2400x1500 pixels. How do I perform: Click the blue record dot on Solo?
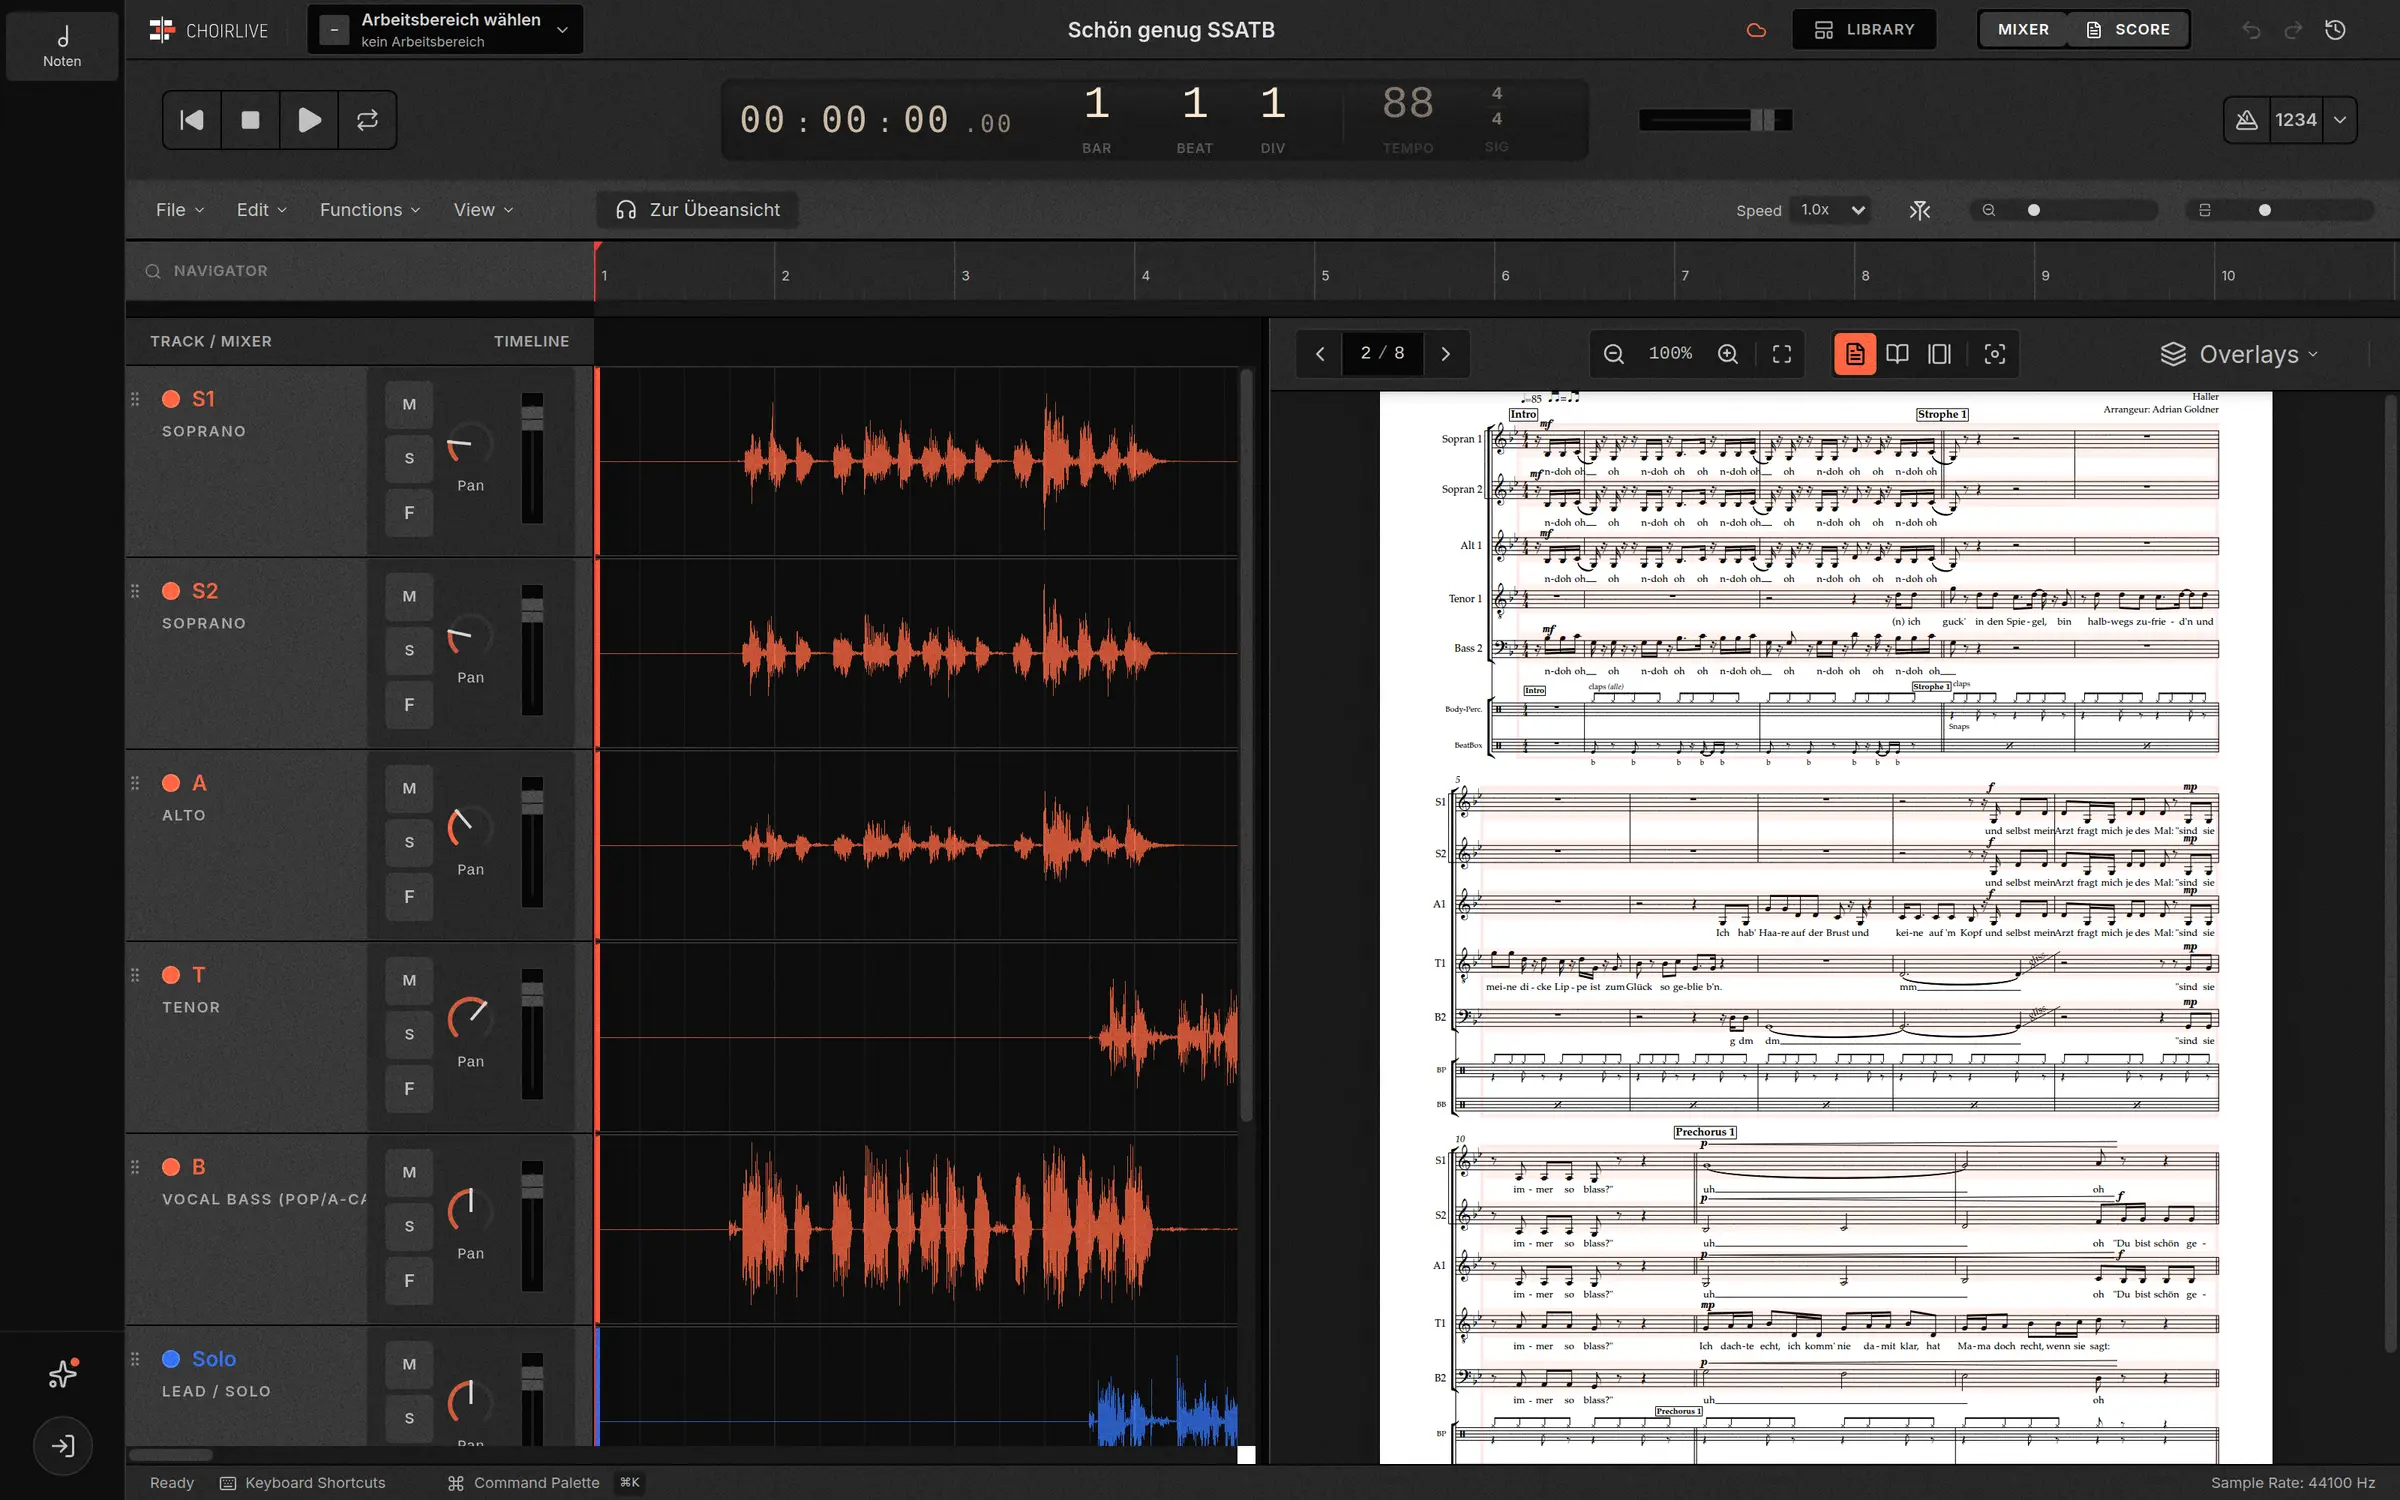171,1359
